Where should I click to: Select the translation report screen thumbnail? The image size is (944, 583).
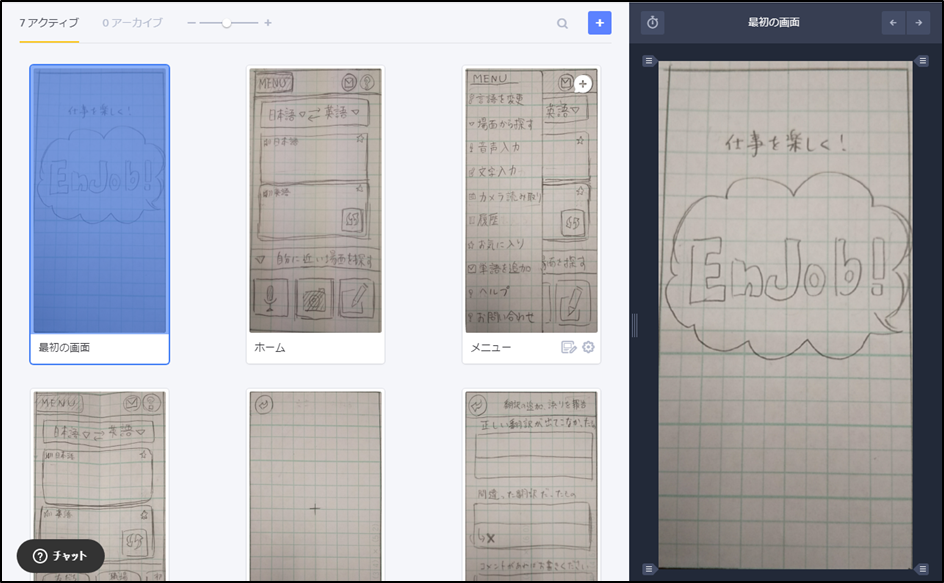click(532, 486)
